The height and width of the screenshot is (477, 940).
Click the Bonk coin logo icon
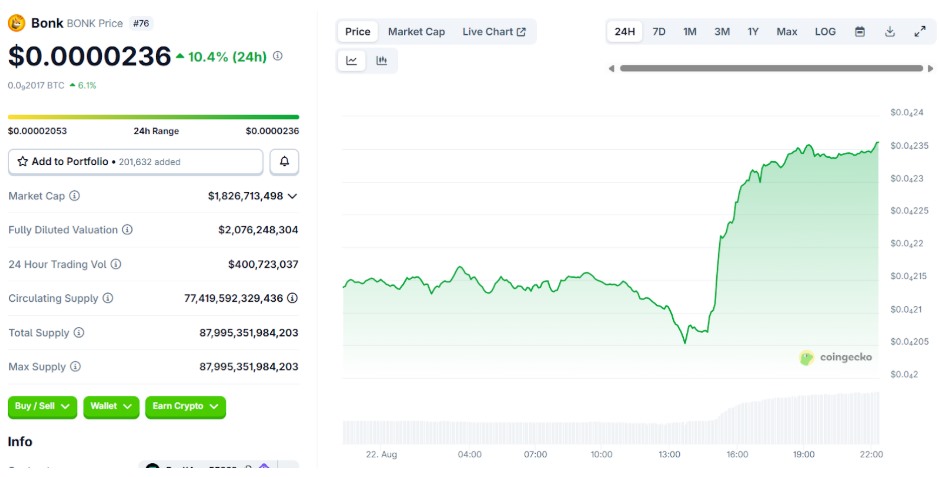pyautogui.click(x=16, y=23)
